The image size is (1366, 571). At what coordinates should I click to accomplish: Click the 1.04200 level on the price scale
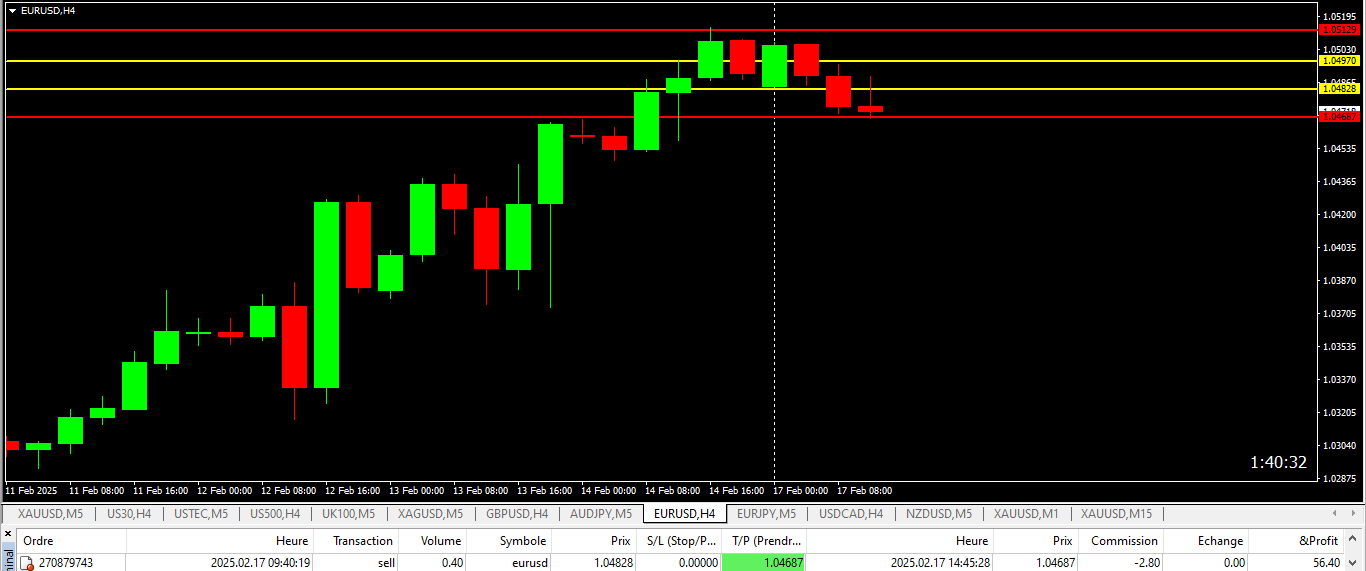click(x=1340, y=215)
